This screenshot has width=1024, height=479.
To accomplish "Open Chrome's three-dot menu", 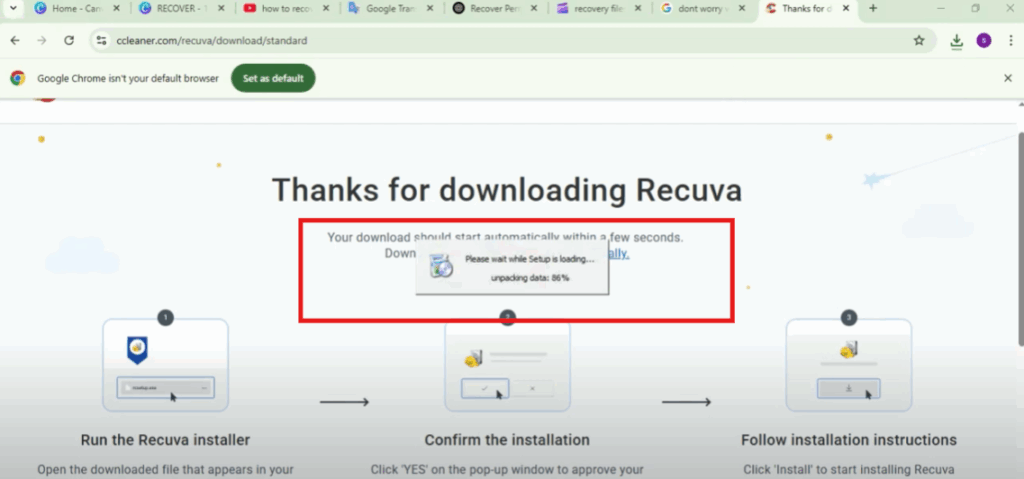I will click(1009, 41).
